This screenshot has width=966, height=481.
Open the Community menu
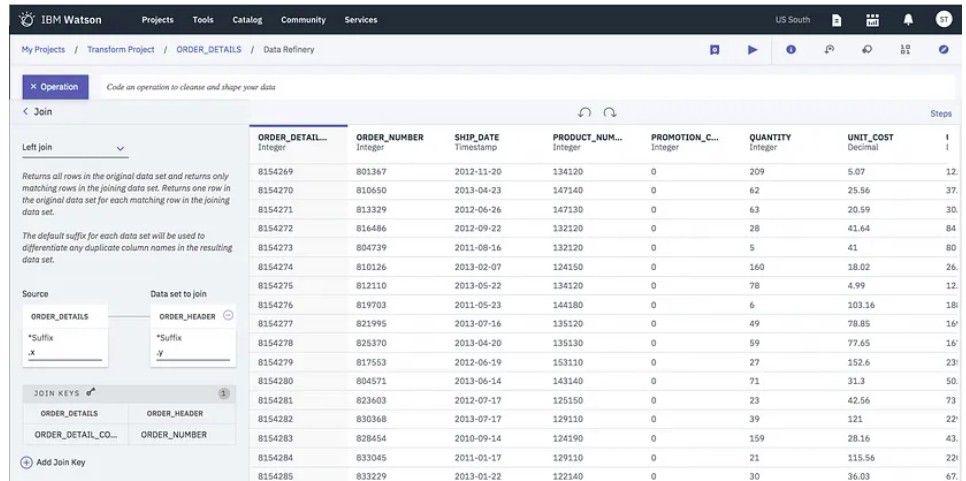(303, 20)
